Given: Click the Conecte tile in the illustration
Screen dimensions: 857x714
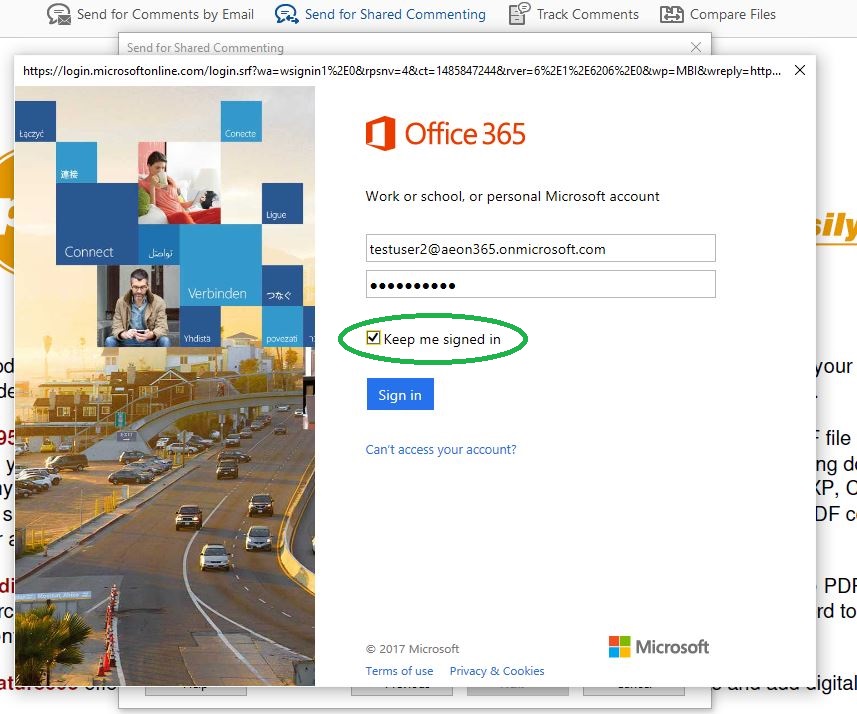Looking at the screenshot, I should pos(241,121).
